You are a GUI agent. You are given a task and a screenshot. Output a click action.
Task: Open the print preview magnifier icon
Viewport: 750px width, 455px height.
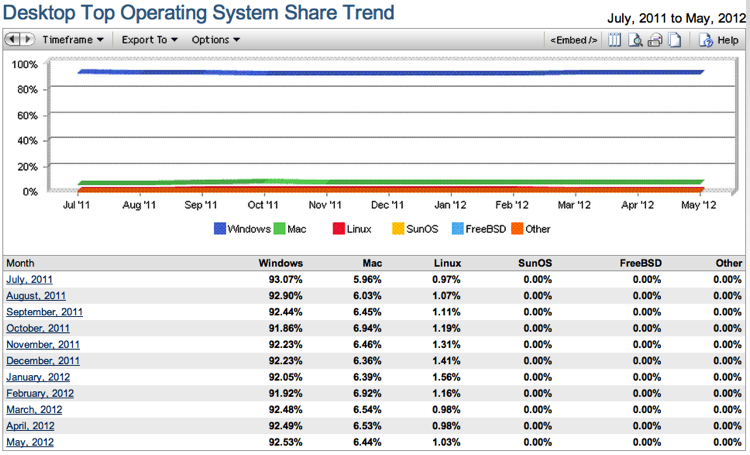click(635, 40)
